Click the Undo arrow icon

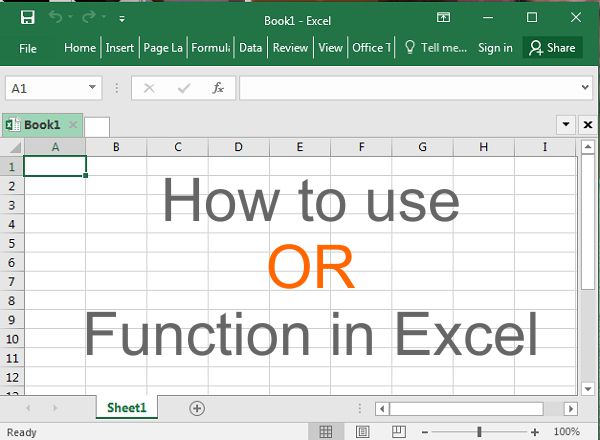pyautogui.click(x=56, y=17)
